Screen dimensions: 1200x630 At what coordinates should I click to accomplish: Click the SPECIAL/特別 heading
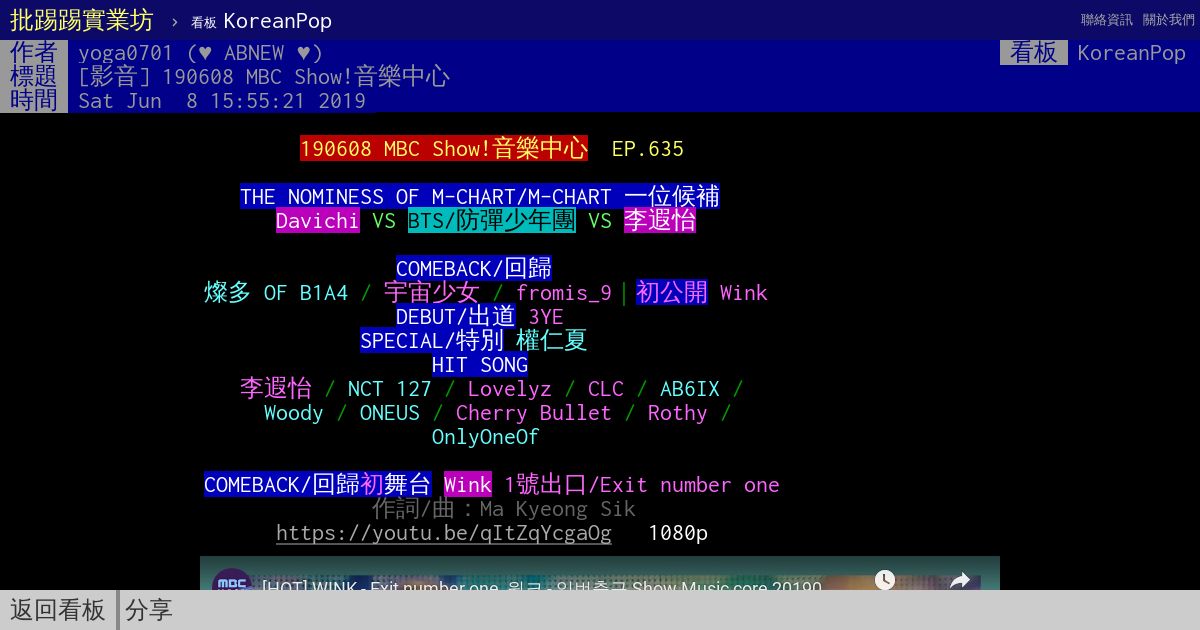(x=432, y=341)
